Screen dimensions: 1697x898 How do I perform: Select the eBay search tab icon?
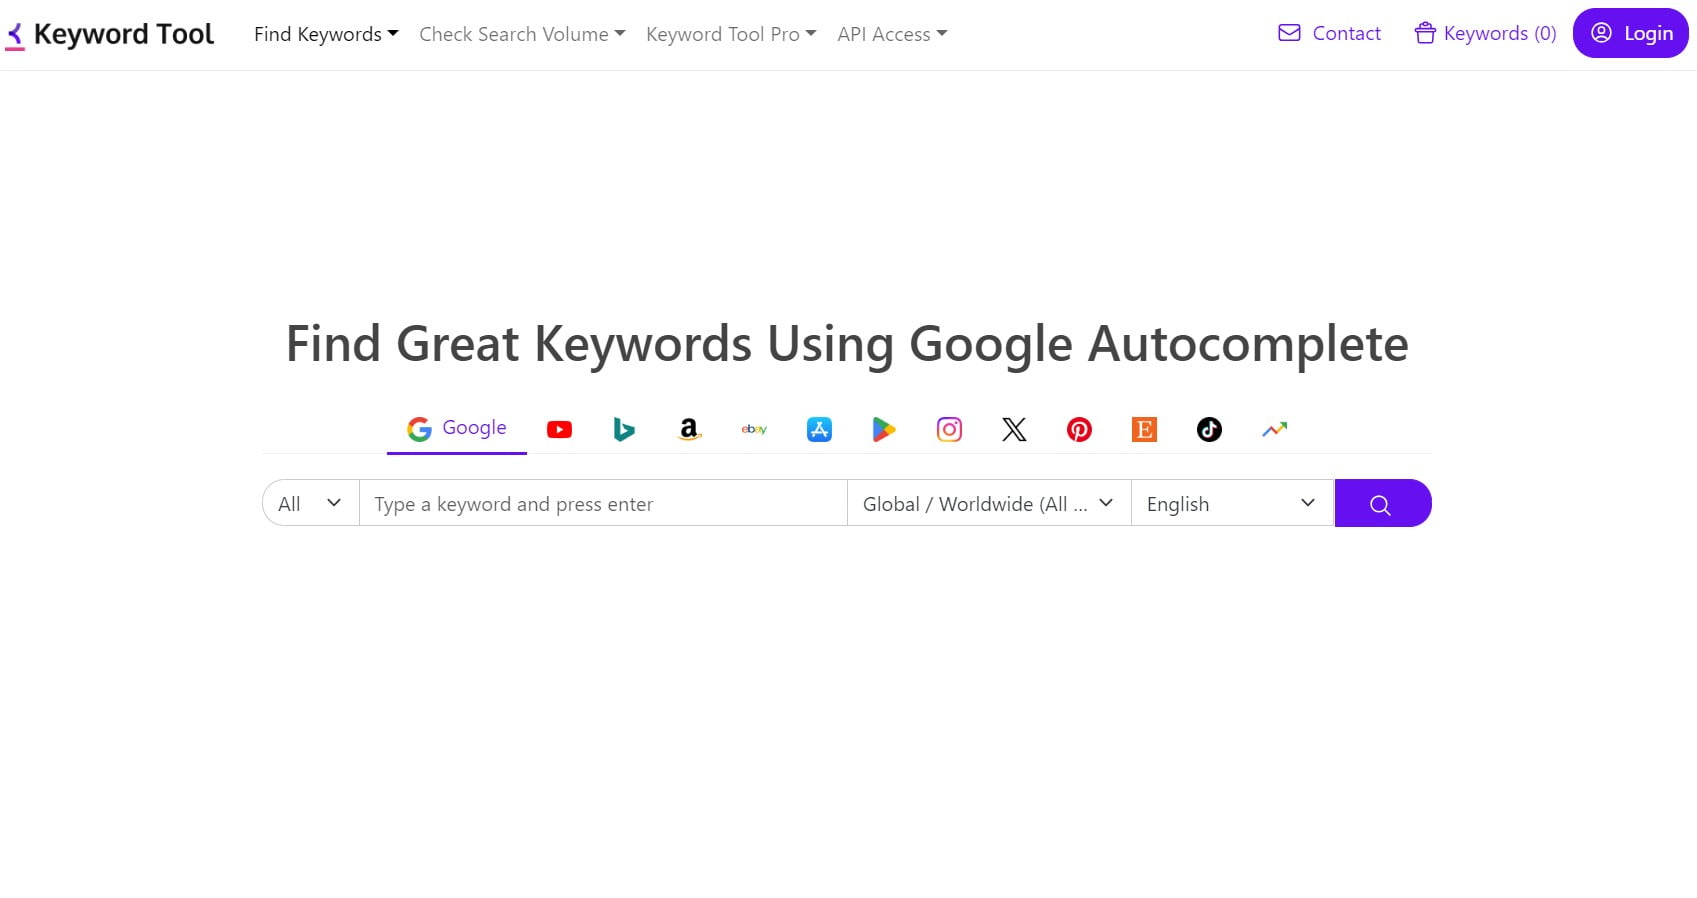[x=754, y=429]
